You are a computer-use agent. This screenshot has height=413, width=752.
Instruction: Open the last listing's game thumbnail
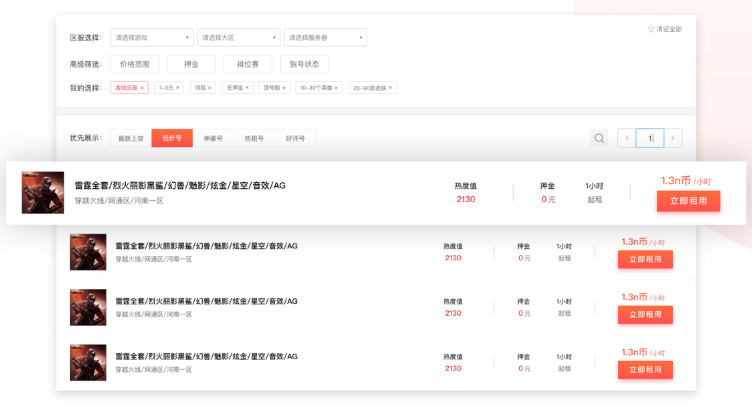click(x=88, y=363)
